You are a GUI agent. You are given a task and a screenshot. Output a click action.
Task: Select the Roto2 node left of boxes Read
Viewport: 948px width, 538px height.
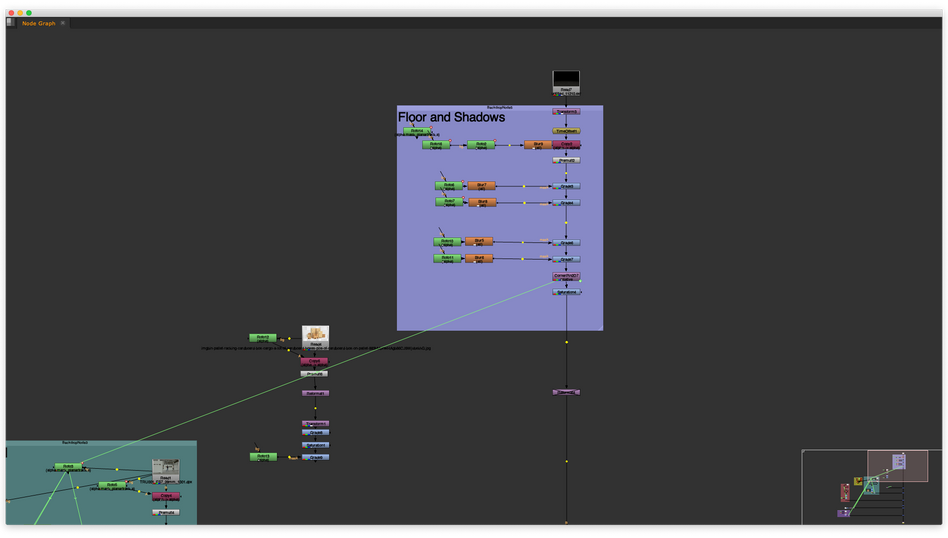point(263,338)
